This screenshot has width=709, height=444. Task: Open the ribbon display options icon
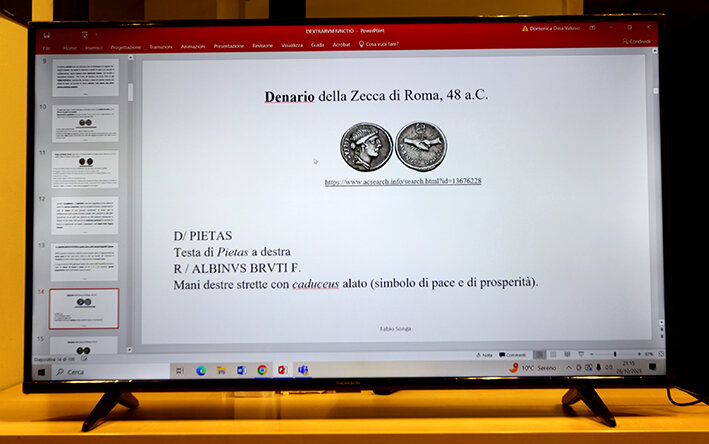(592, 28)
